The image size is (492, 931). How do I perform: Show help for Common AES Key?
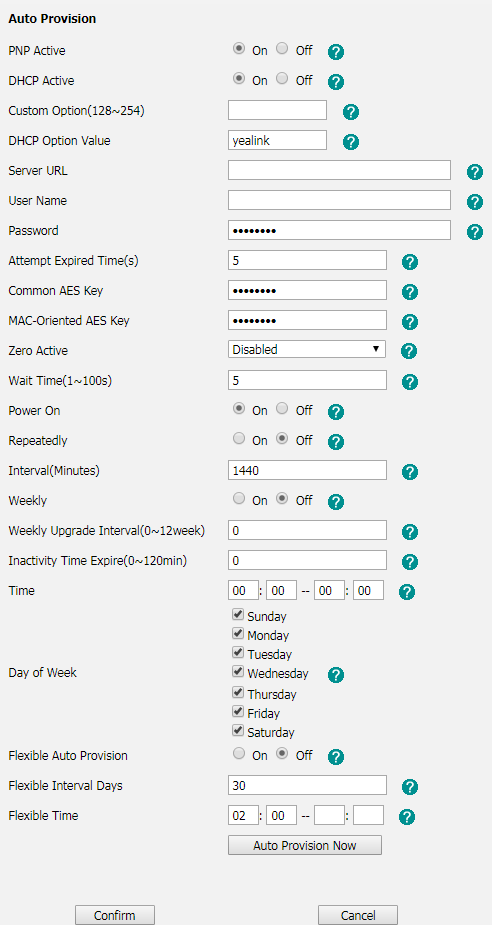(410, 292)
